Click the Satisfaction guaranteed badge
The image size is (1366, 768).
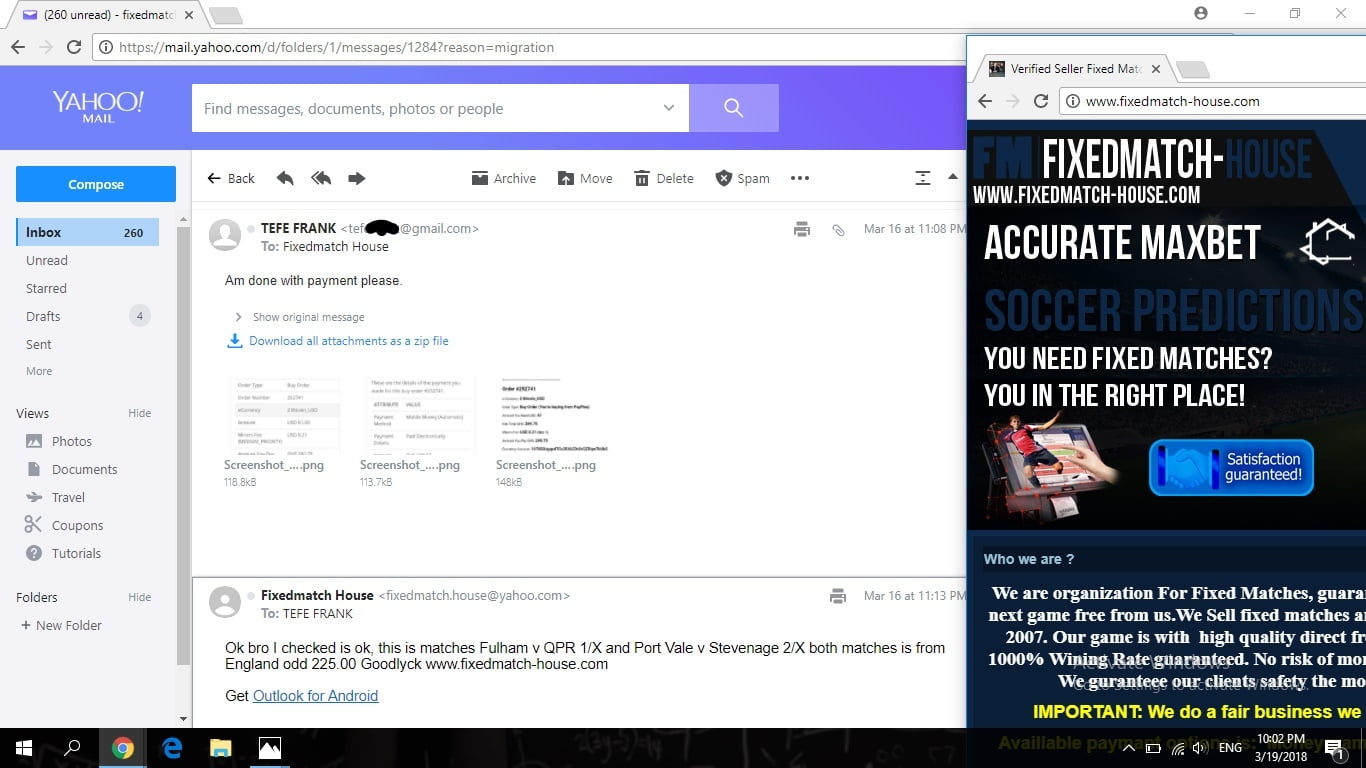coord(1231,467)
